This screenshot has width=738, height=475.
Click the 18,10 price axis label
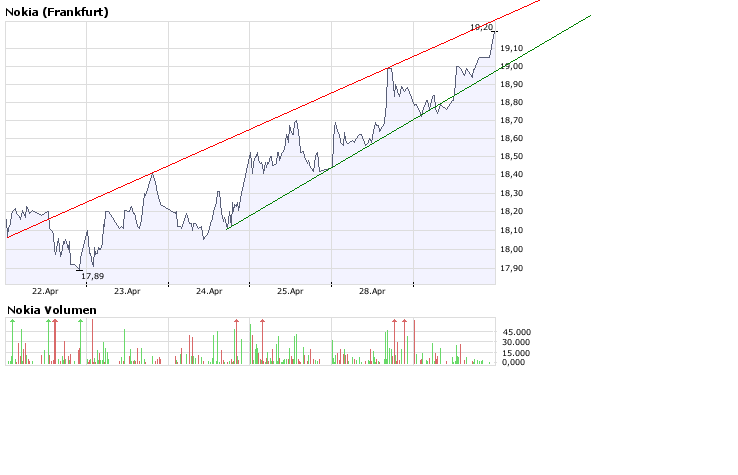pos(512,230)
